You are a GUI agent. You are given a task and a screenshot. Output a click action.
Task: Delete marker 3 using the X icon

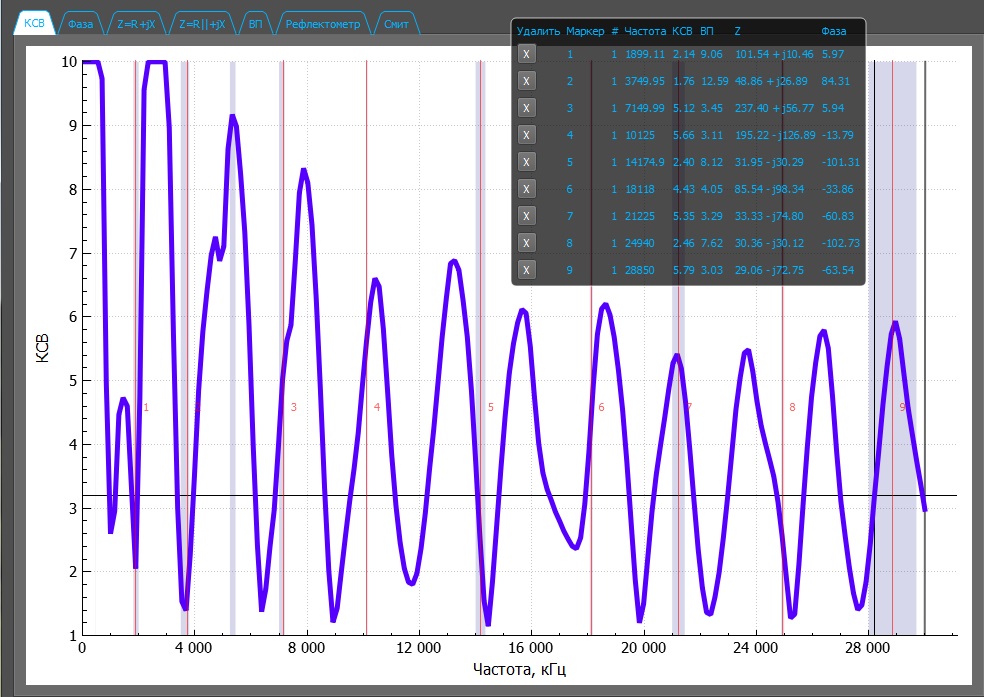click(x=527, y=108)
